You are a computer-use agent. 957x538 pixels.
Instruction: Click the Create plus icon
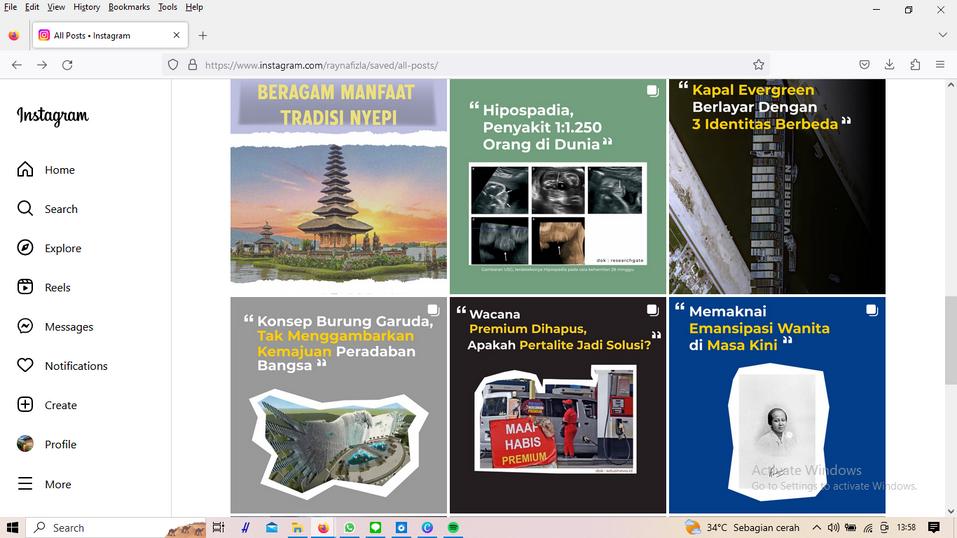(25, 404)
